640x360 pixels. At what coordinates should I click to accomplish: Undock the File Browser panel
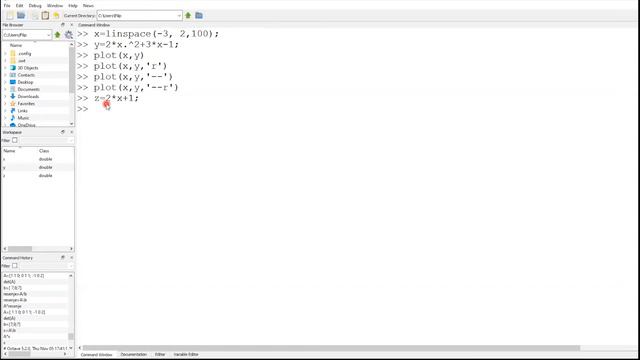(63, 25)
